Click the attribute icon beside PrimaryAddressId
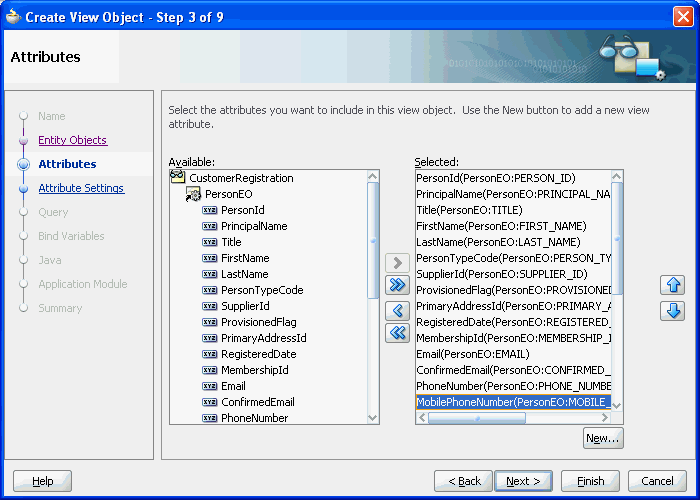The height and width of the screenshot is (500, 700). [209, 338]
